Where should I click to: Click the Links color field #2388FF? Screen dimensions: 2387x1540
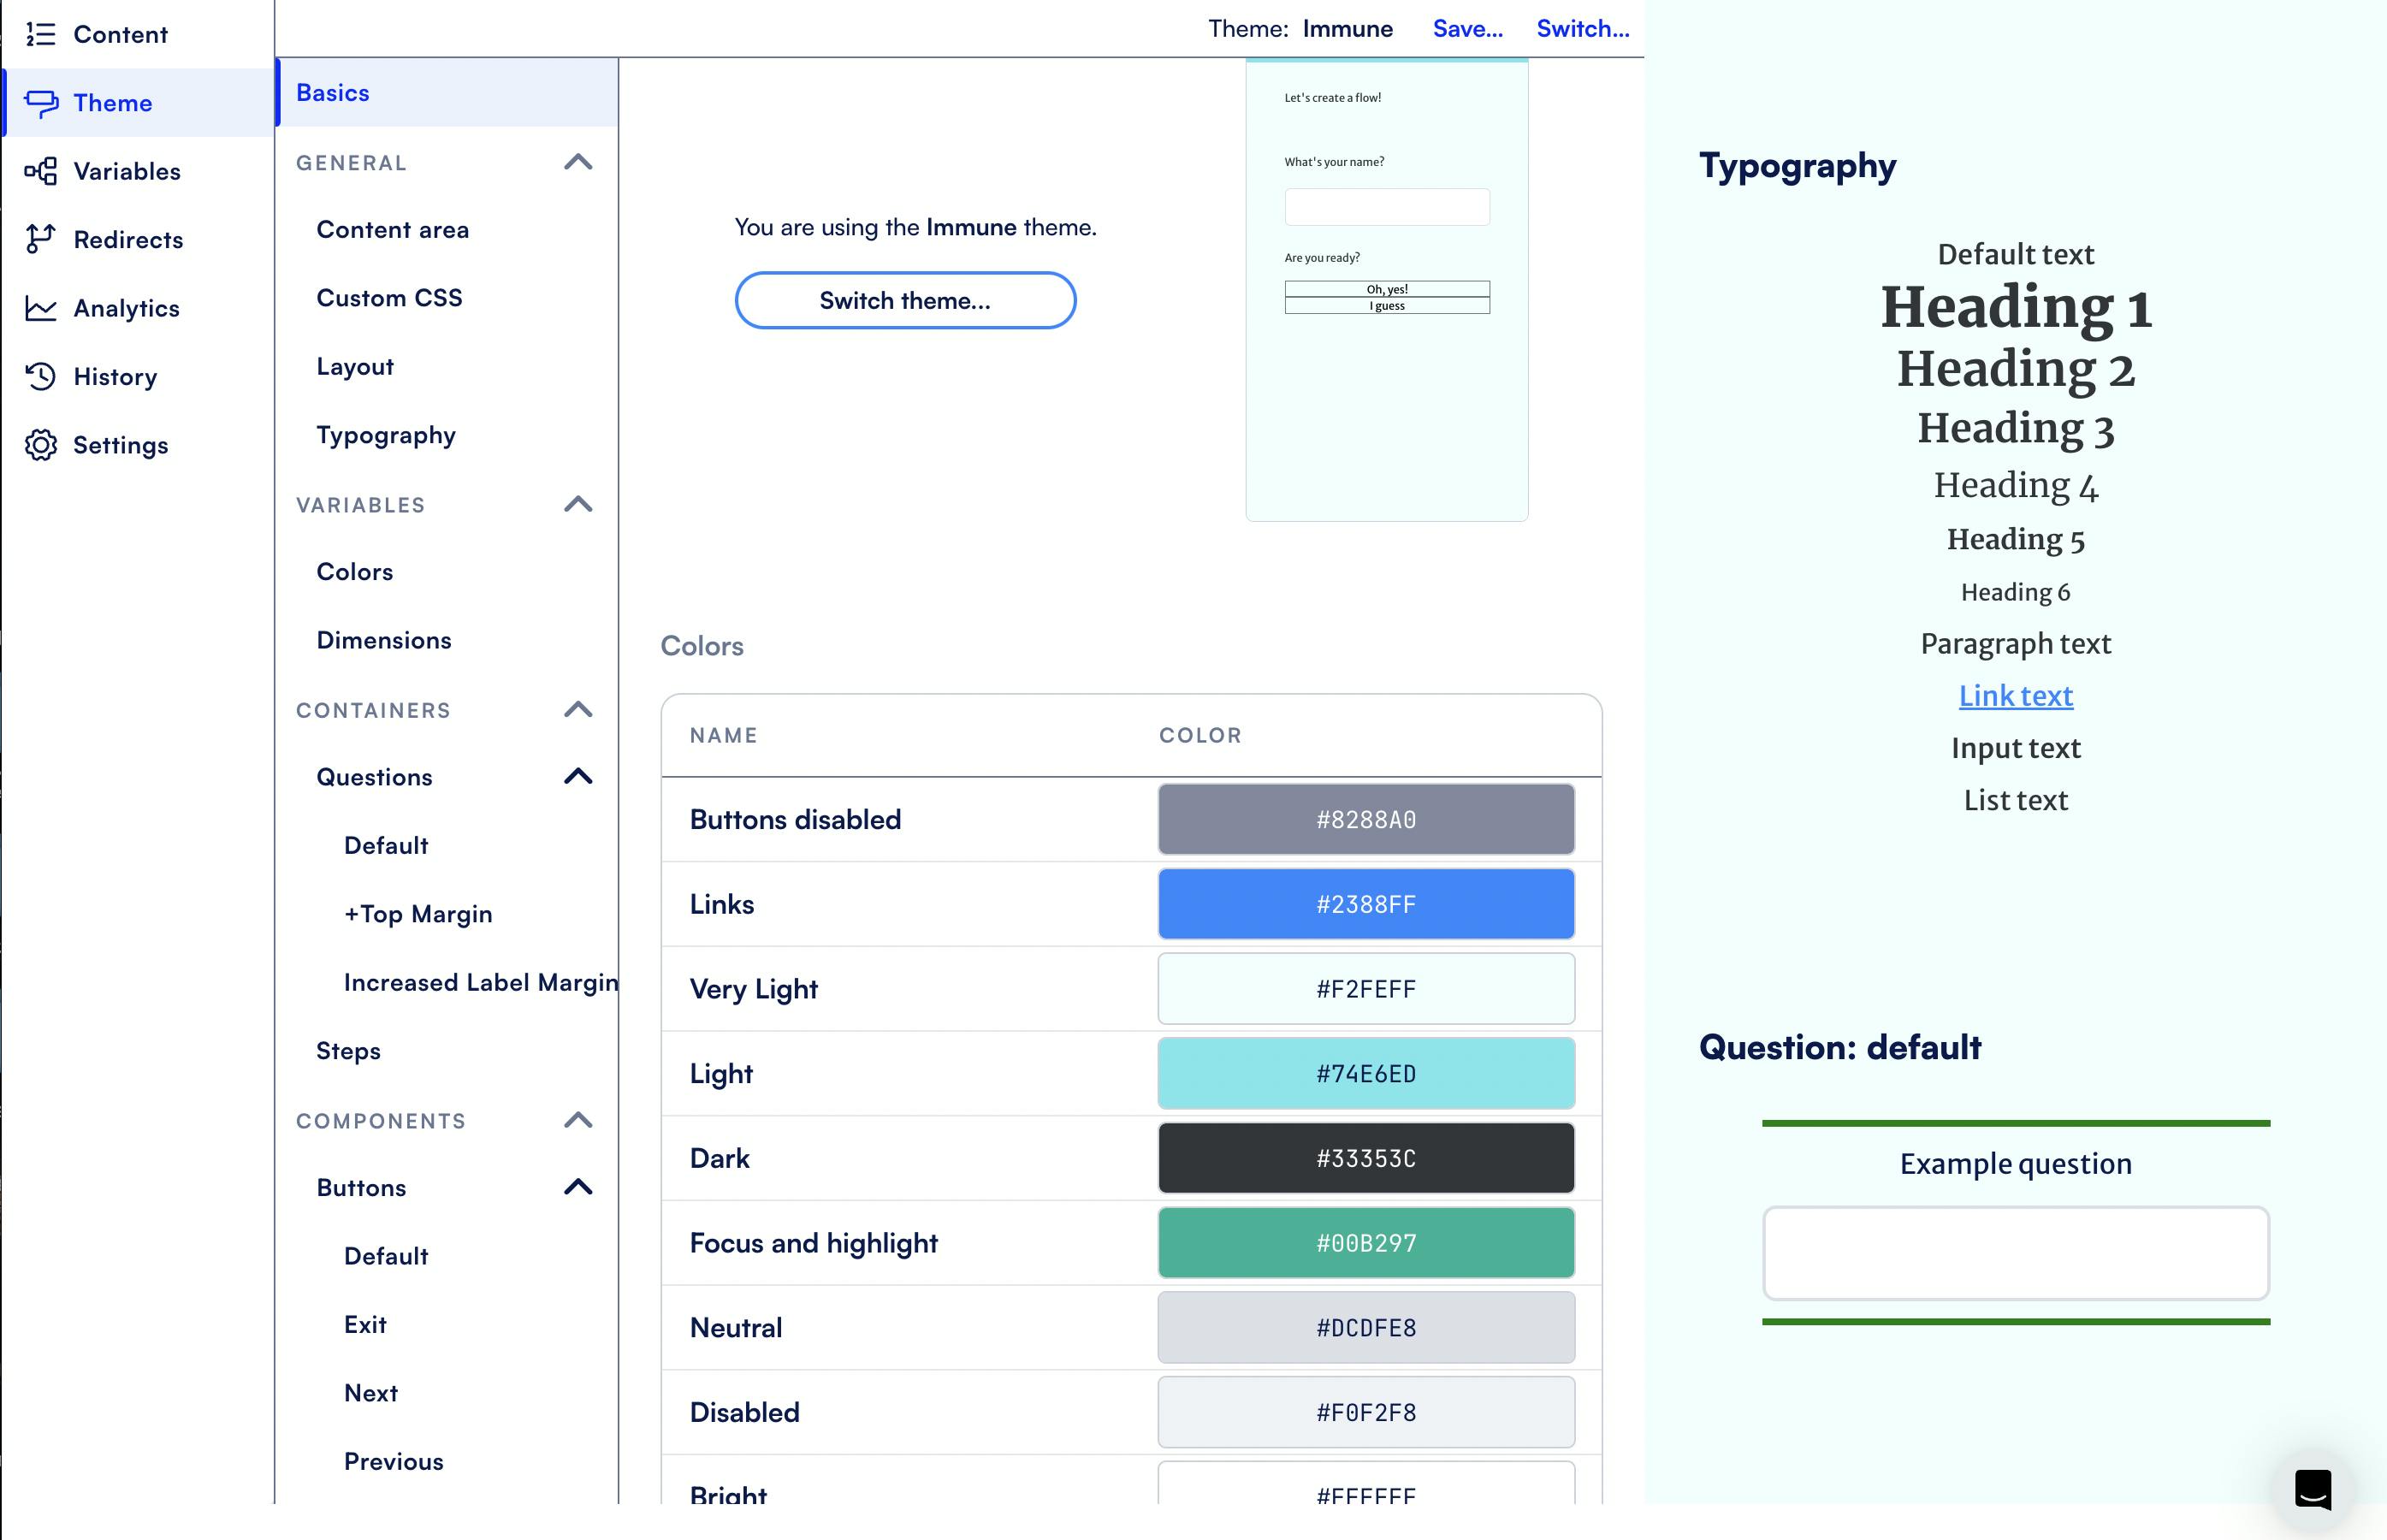(x=1365, y=903)
